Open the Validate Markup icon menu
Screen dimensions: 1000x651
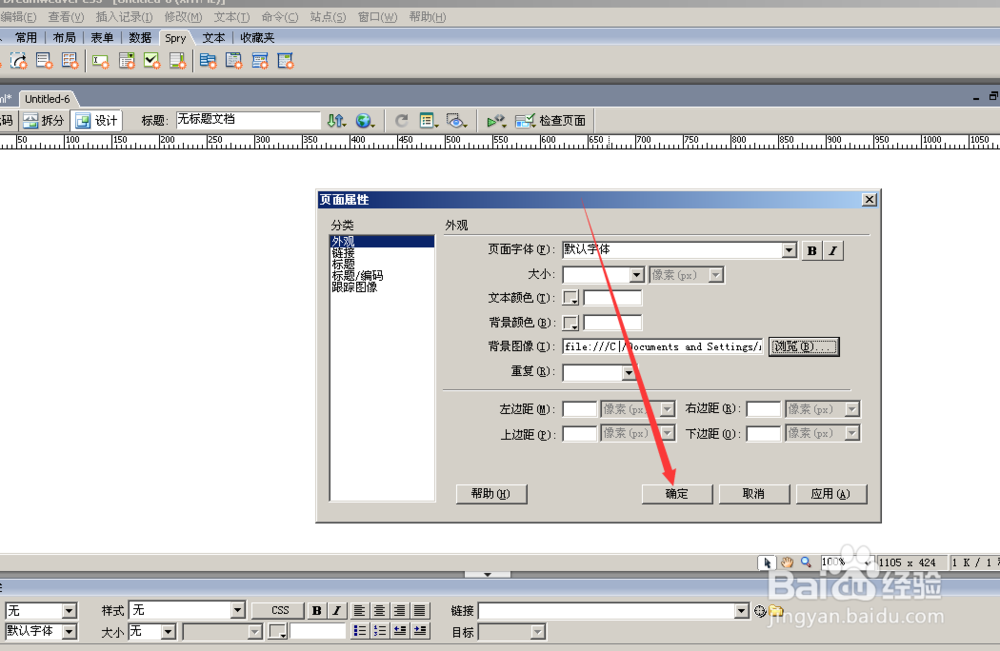pos(496,120)
